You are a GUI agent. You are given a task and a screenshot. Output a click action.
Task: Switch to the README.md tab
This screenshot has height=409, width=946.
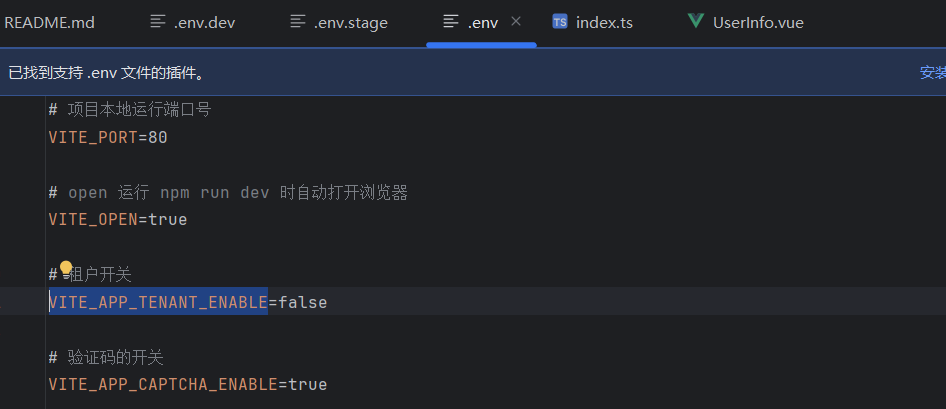[49, 22]
